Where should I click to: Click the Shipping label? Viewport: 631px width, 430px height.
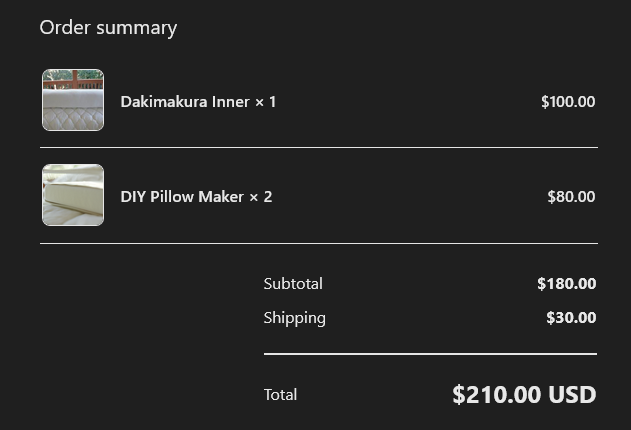click(x=295, y=318)
